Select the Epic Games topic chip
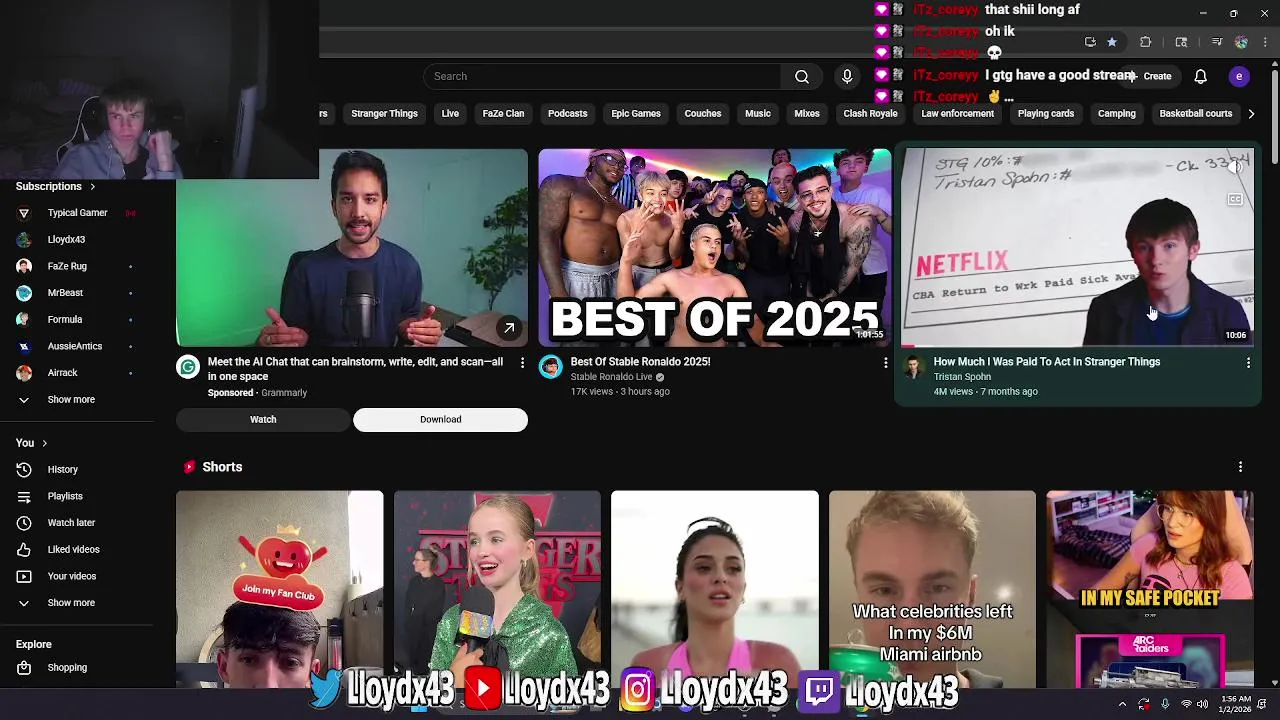Viewport: 1280px width, 720px height. [636, 114]
